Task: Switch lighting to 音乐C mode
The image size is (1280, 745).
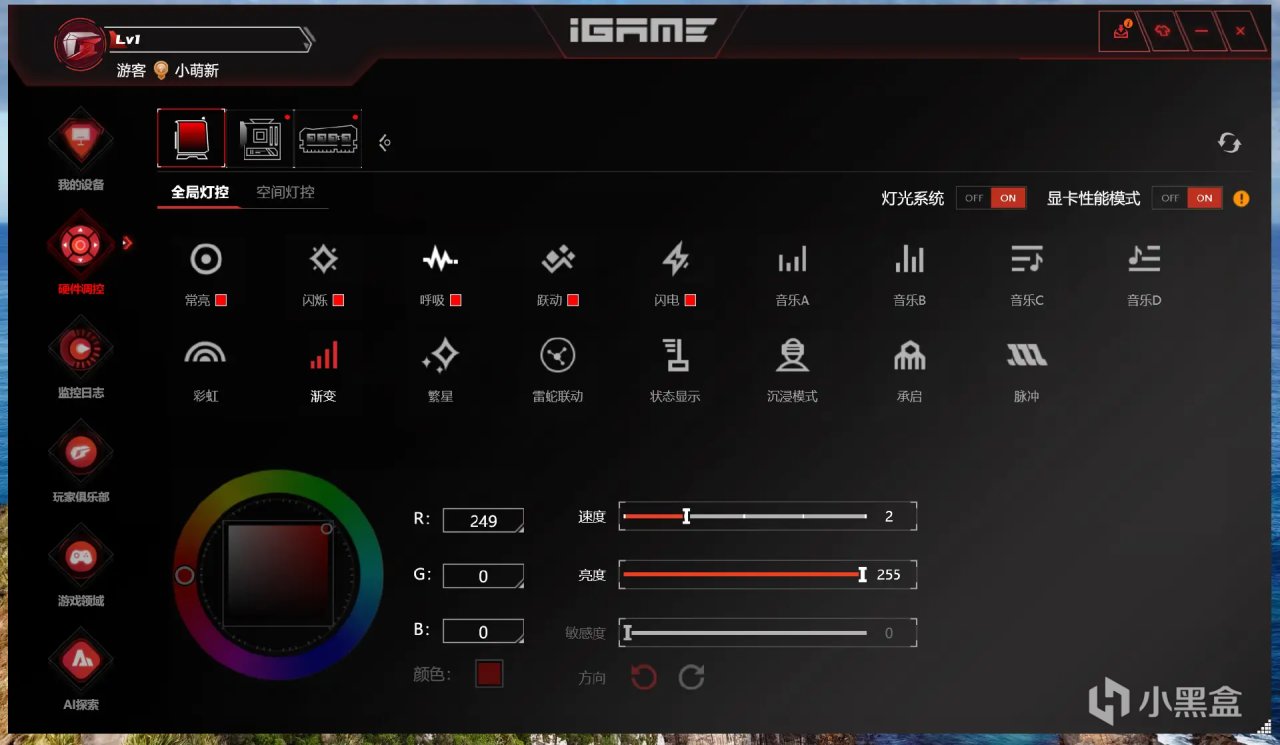Action: click(1026, 260)
